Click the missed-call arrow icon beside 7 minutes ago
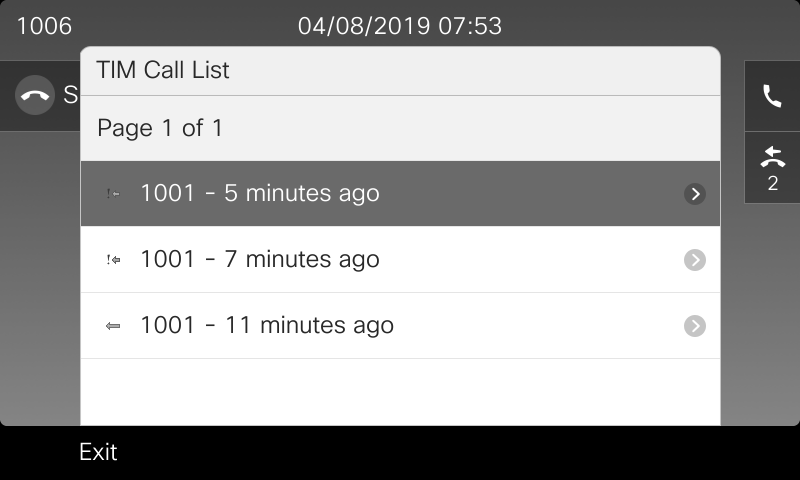Image resolution: width=800 pixels, height=480 pixels. coord(113,260)
